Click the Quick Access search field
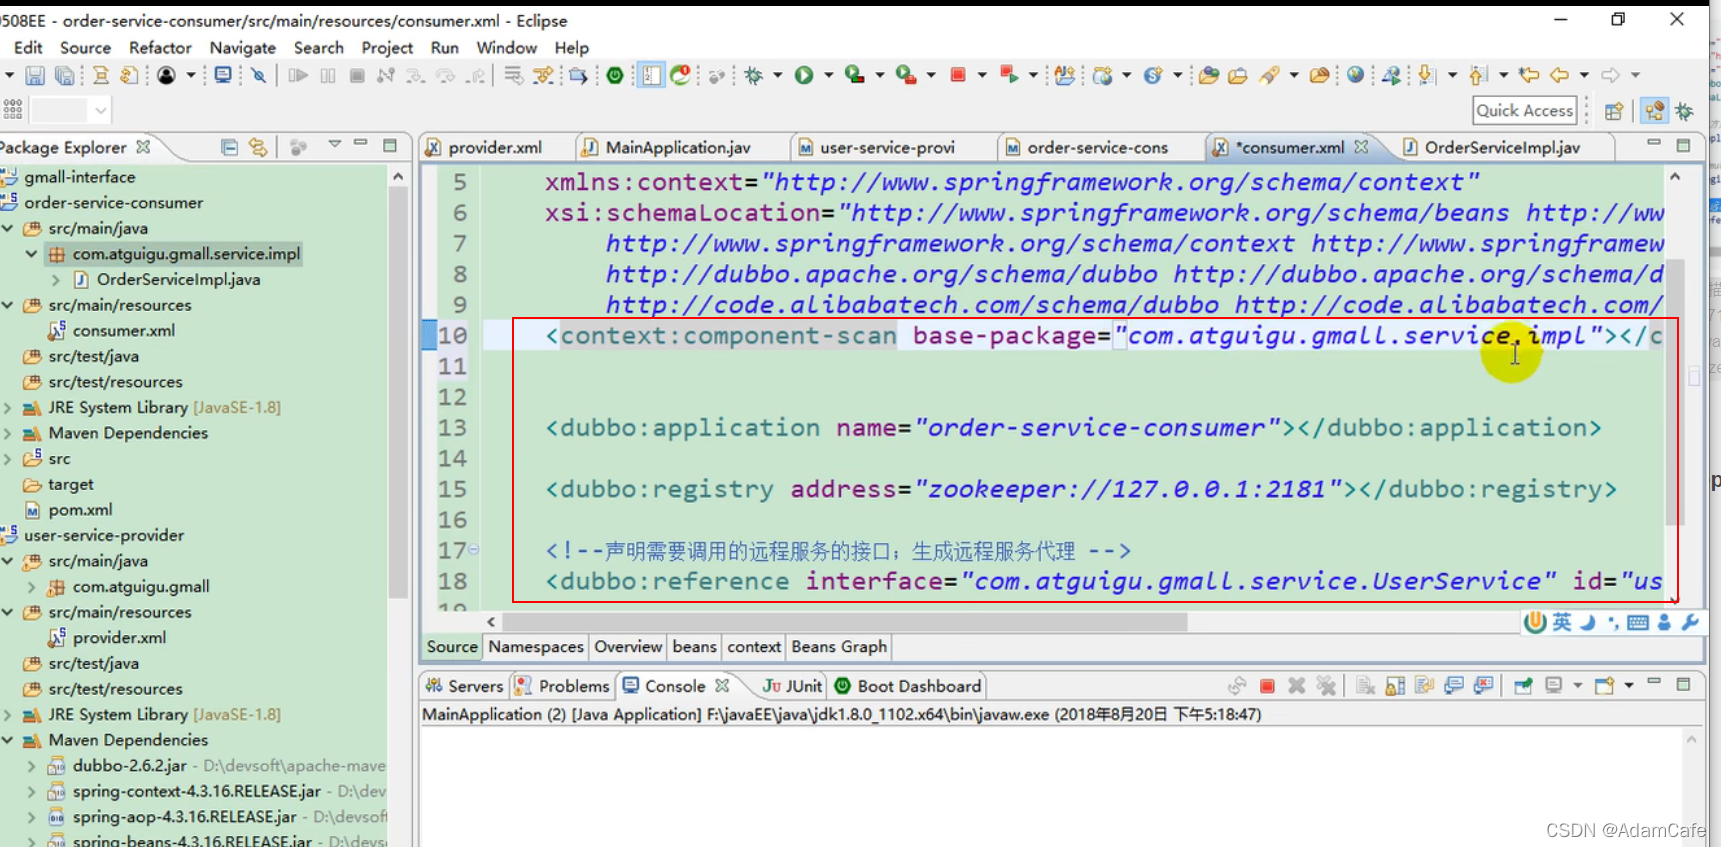 (x=1525, y=111)
